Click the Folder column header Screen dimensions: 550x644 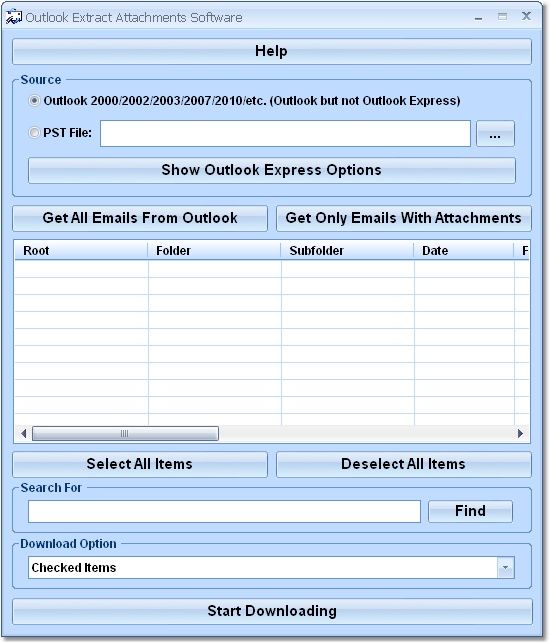pyautogui.click(x=214, y=251)
